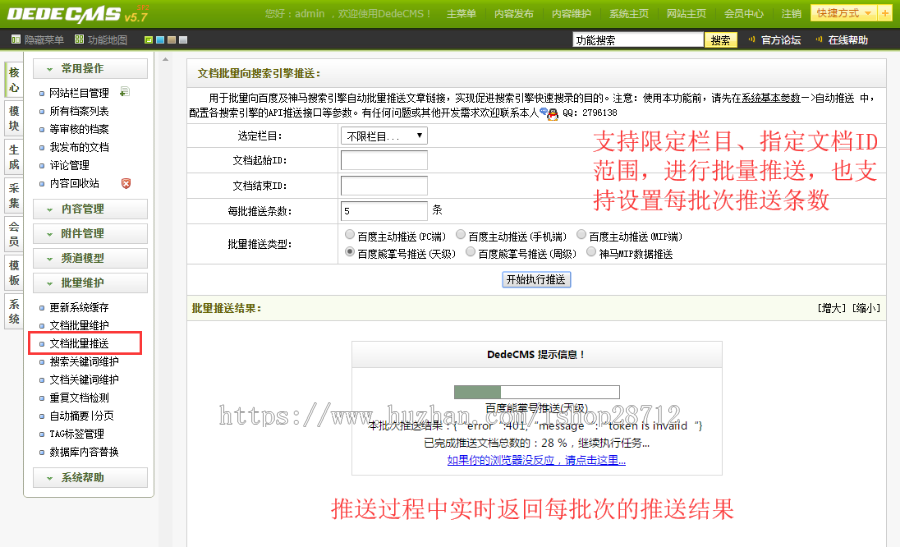Open 所有档案列表 in the sidebar
The height and width of the screenshot is (547, 900).
click(x=79, y=111)
